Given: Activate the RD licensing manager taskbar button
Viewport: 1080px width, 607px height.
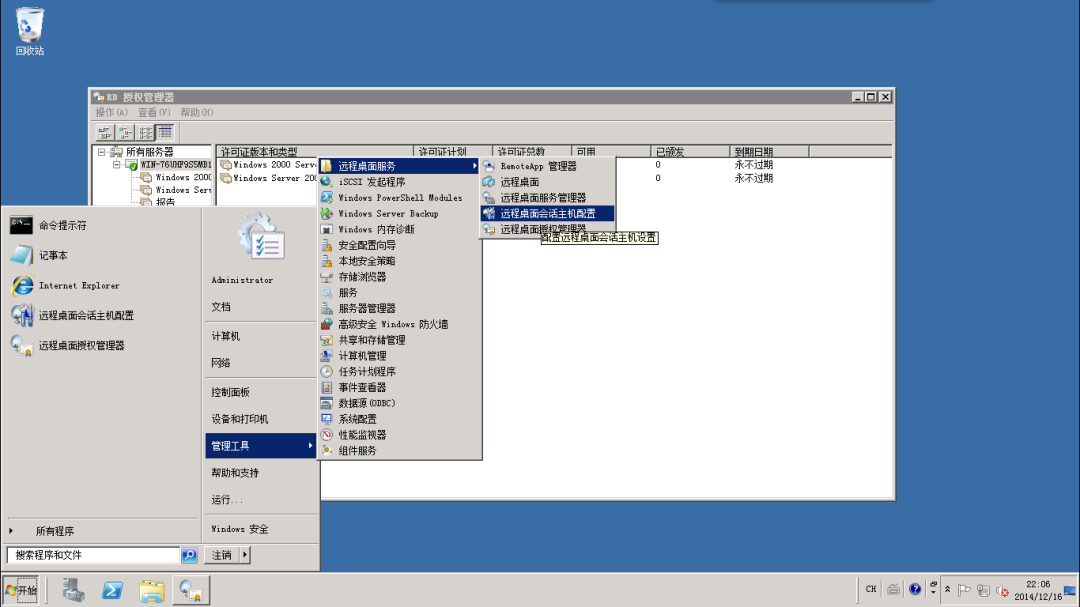Looking at the screenshot, I should pyautogui.click(x=191, y=590).
